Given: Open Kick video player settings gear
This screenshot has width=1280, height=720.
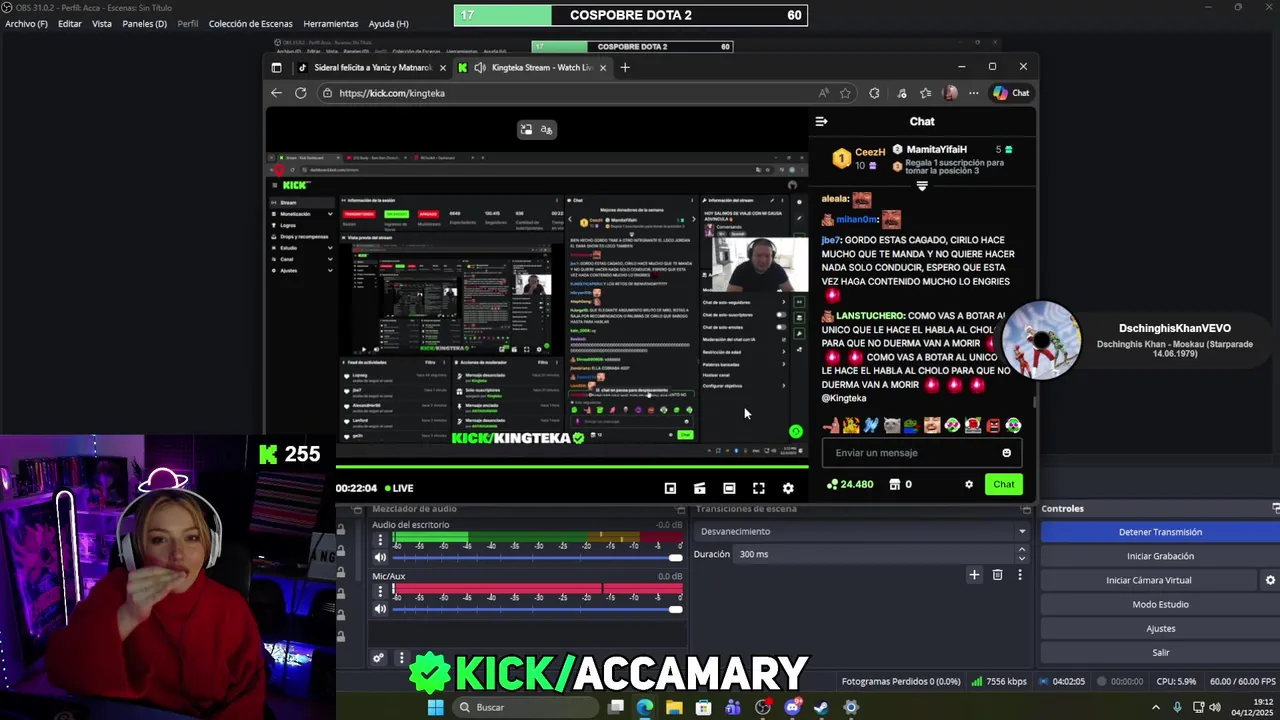Looking at the screenshot, I should tap(788, 488).
